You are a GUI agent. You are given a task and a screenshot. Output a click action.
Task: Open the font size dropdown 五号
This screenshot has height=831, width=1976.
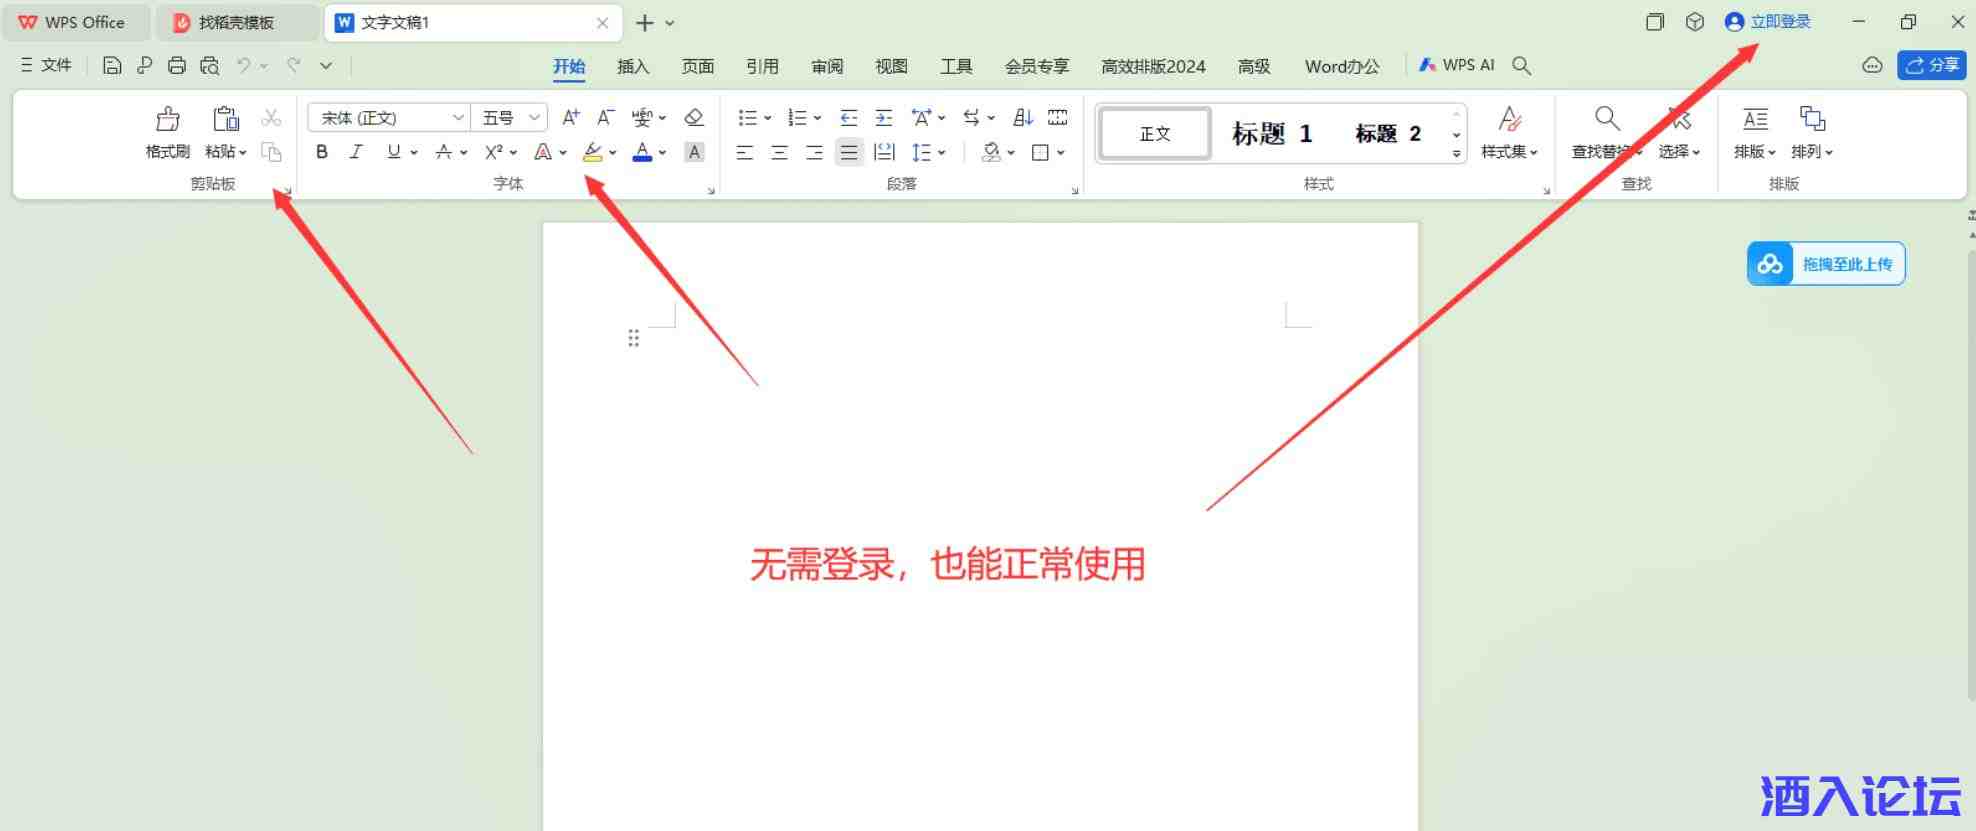point(510,118)
